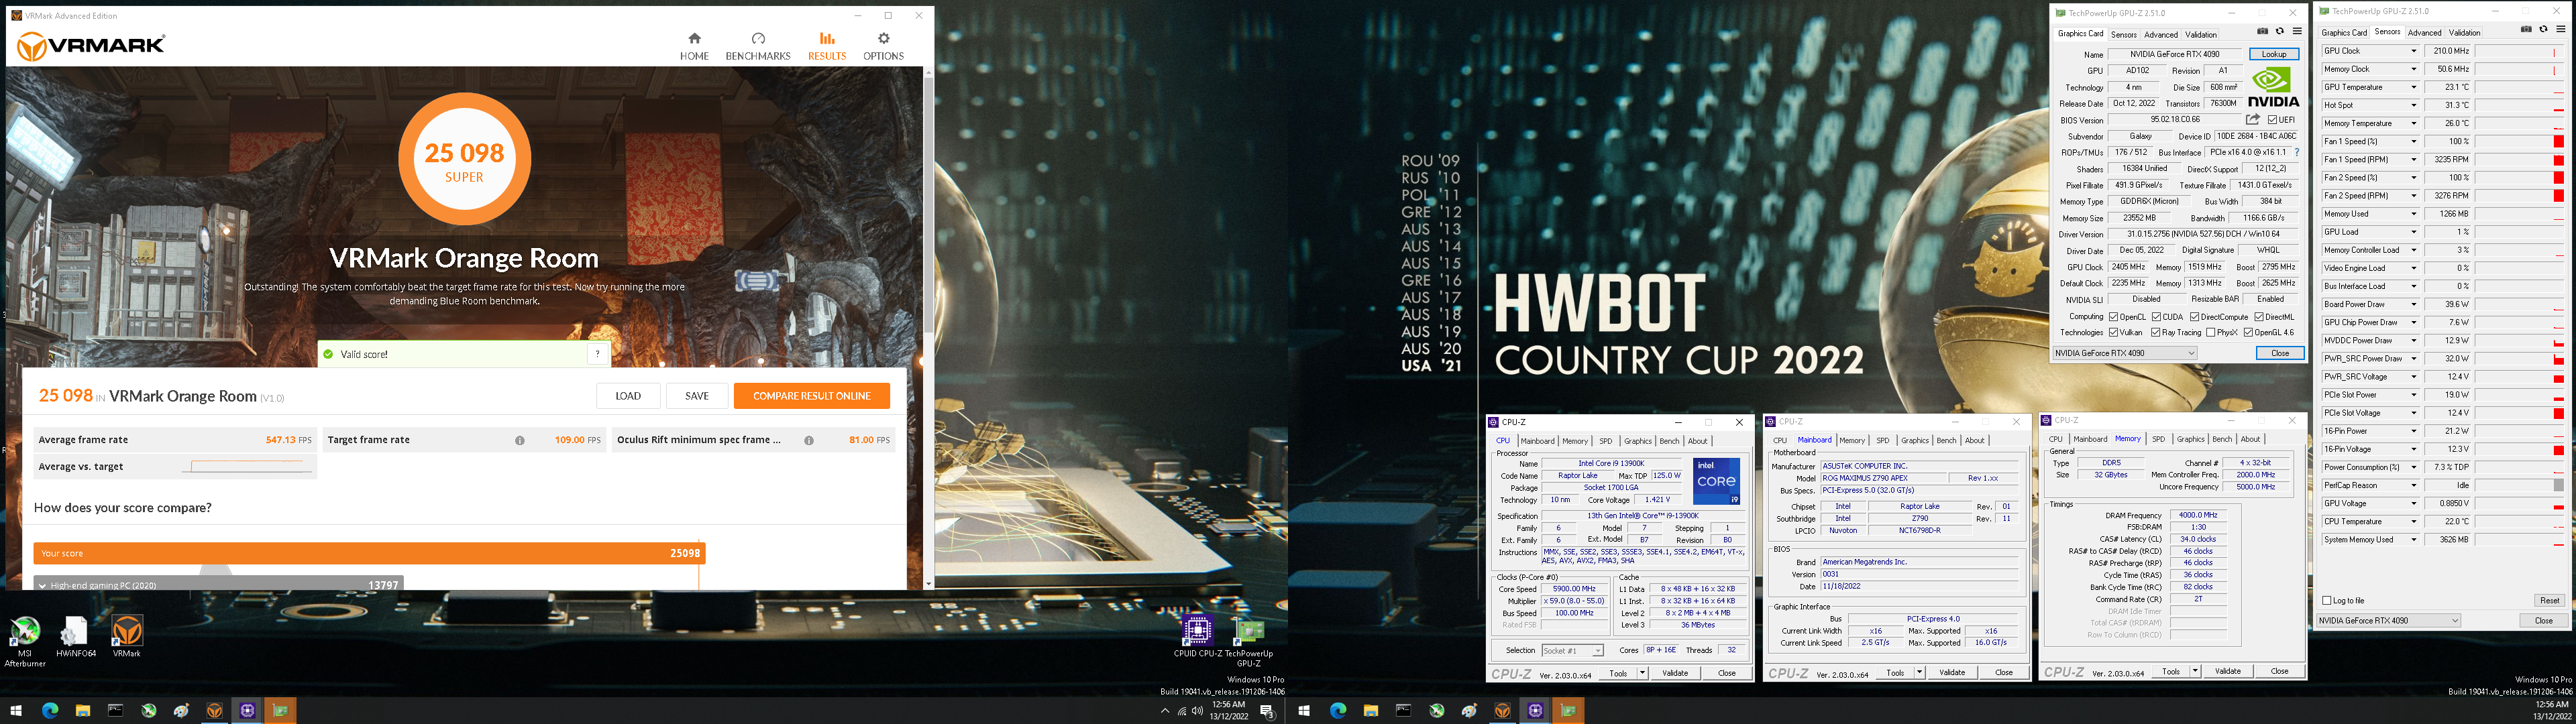
Task: Toggle OpenCL checkbox in GPU-Z
Action: [2113, 317]
